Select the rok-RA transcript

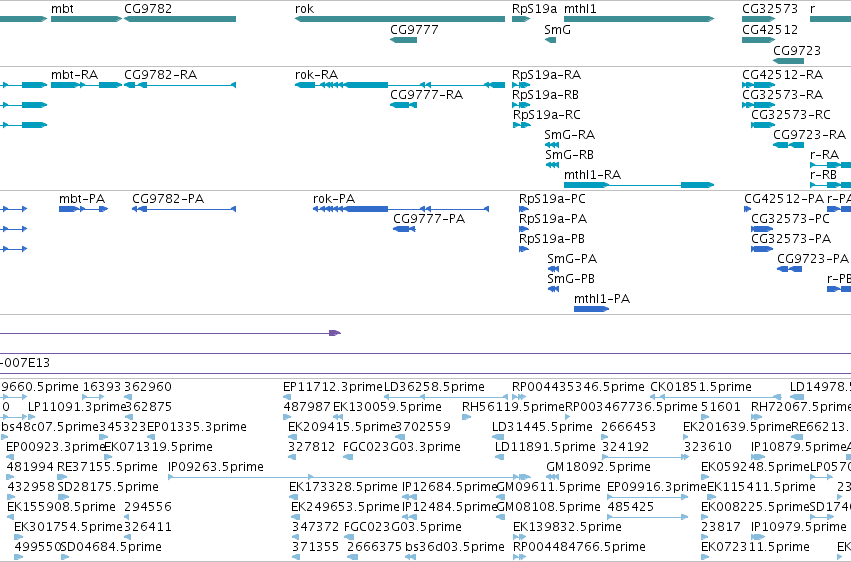click(400, 85)
